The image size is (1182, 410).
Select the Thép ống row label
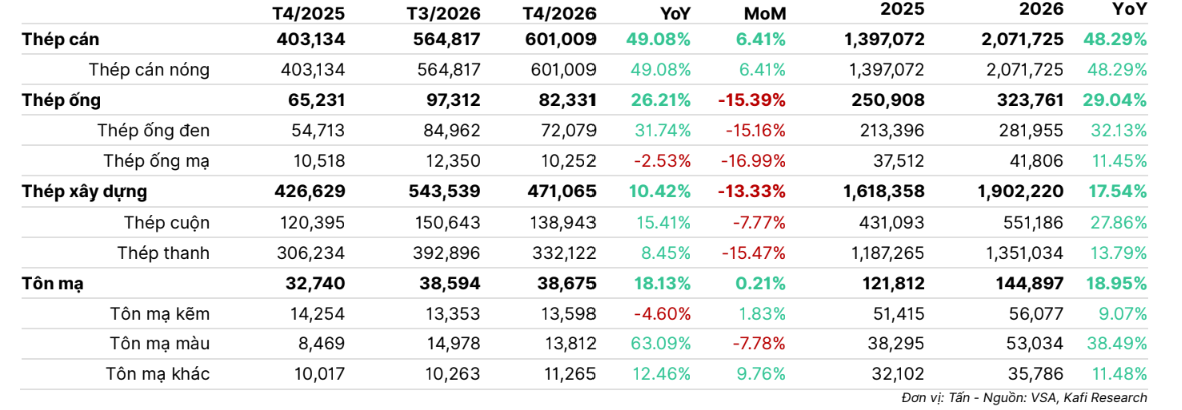coord(62,100)
